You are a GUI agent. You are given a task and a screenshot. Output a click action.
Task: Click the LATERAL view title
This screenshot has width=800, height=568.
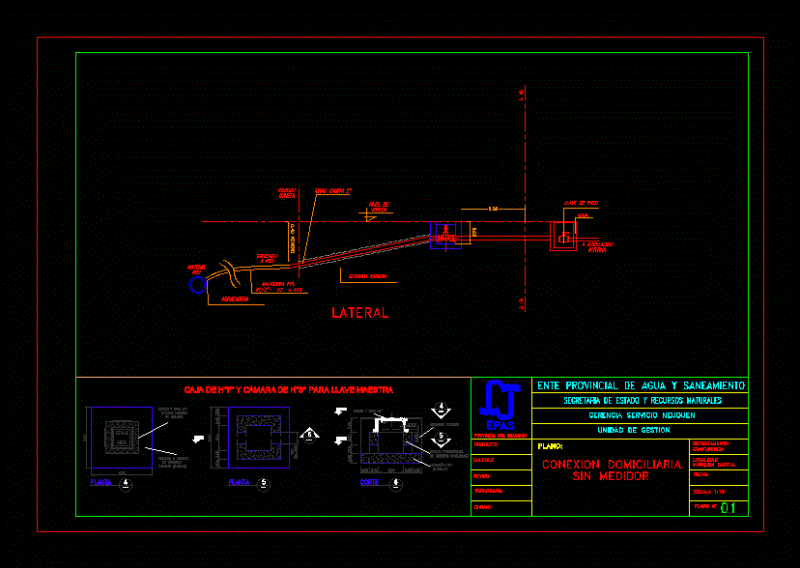360,313
